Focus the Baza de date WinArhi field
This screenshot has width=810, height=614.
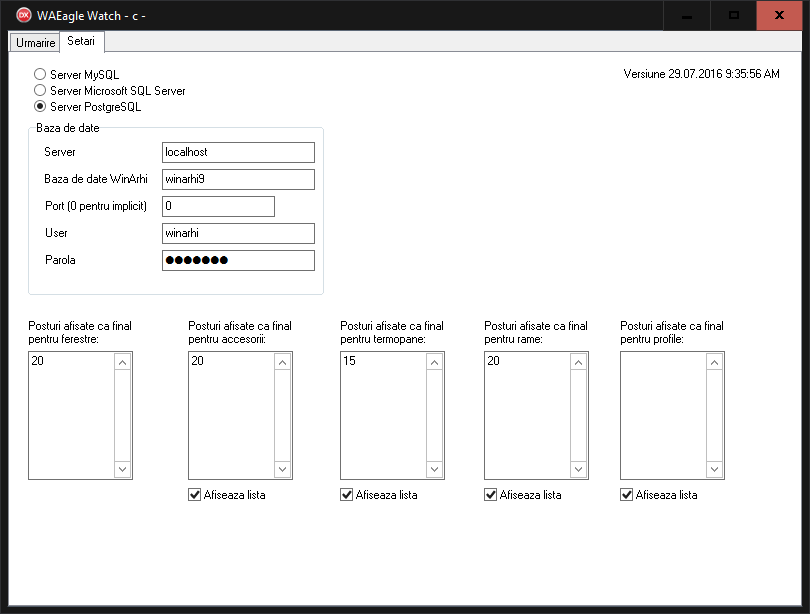coord(238,179)
